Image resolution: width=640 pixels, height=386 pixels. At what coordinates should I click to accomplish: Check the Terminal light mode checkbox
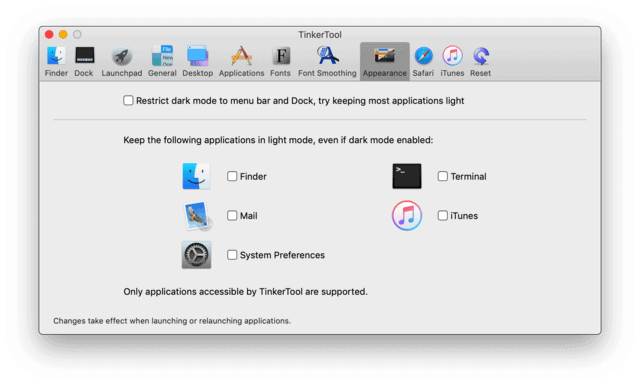(442, 176)
